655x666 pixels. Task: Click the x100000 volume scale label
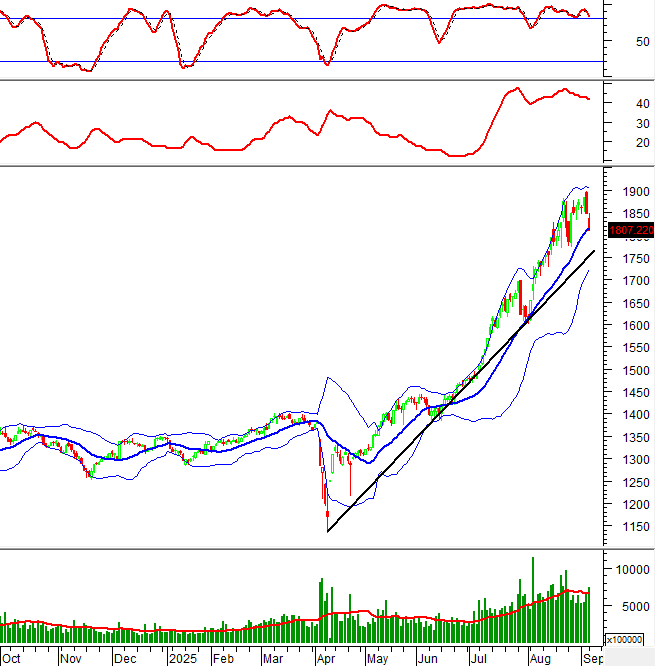tap(627, 639)
